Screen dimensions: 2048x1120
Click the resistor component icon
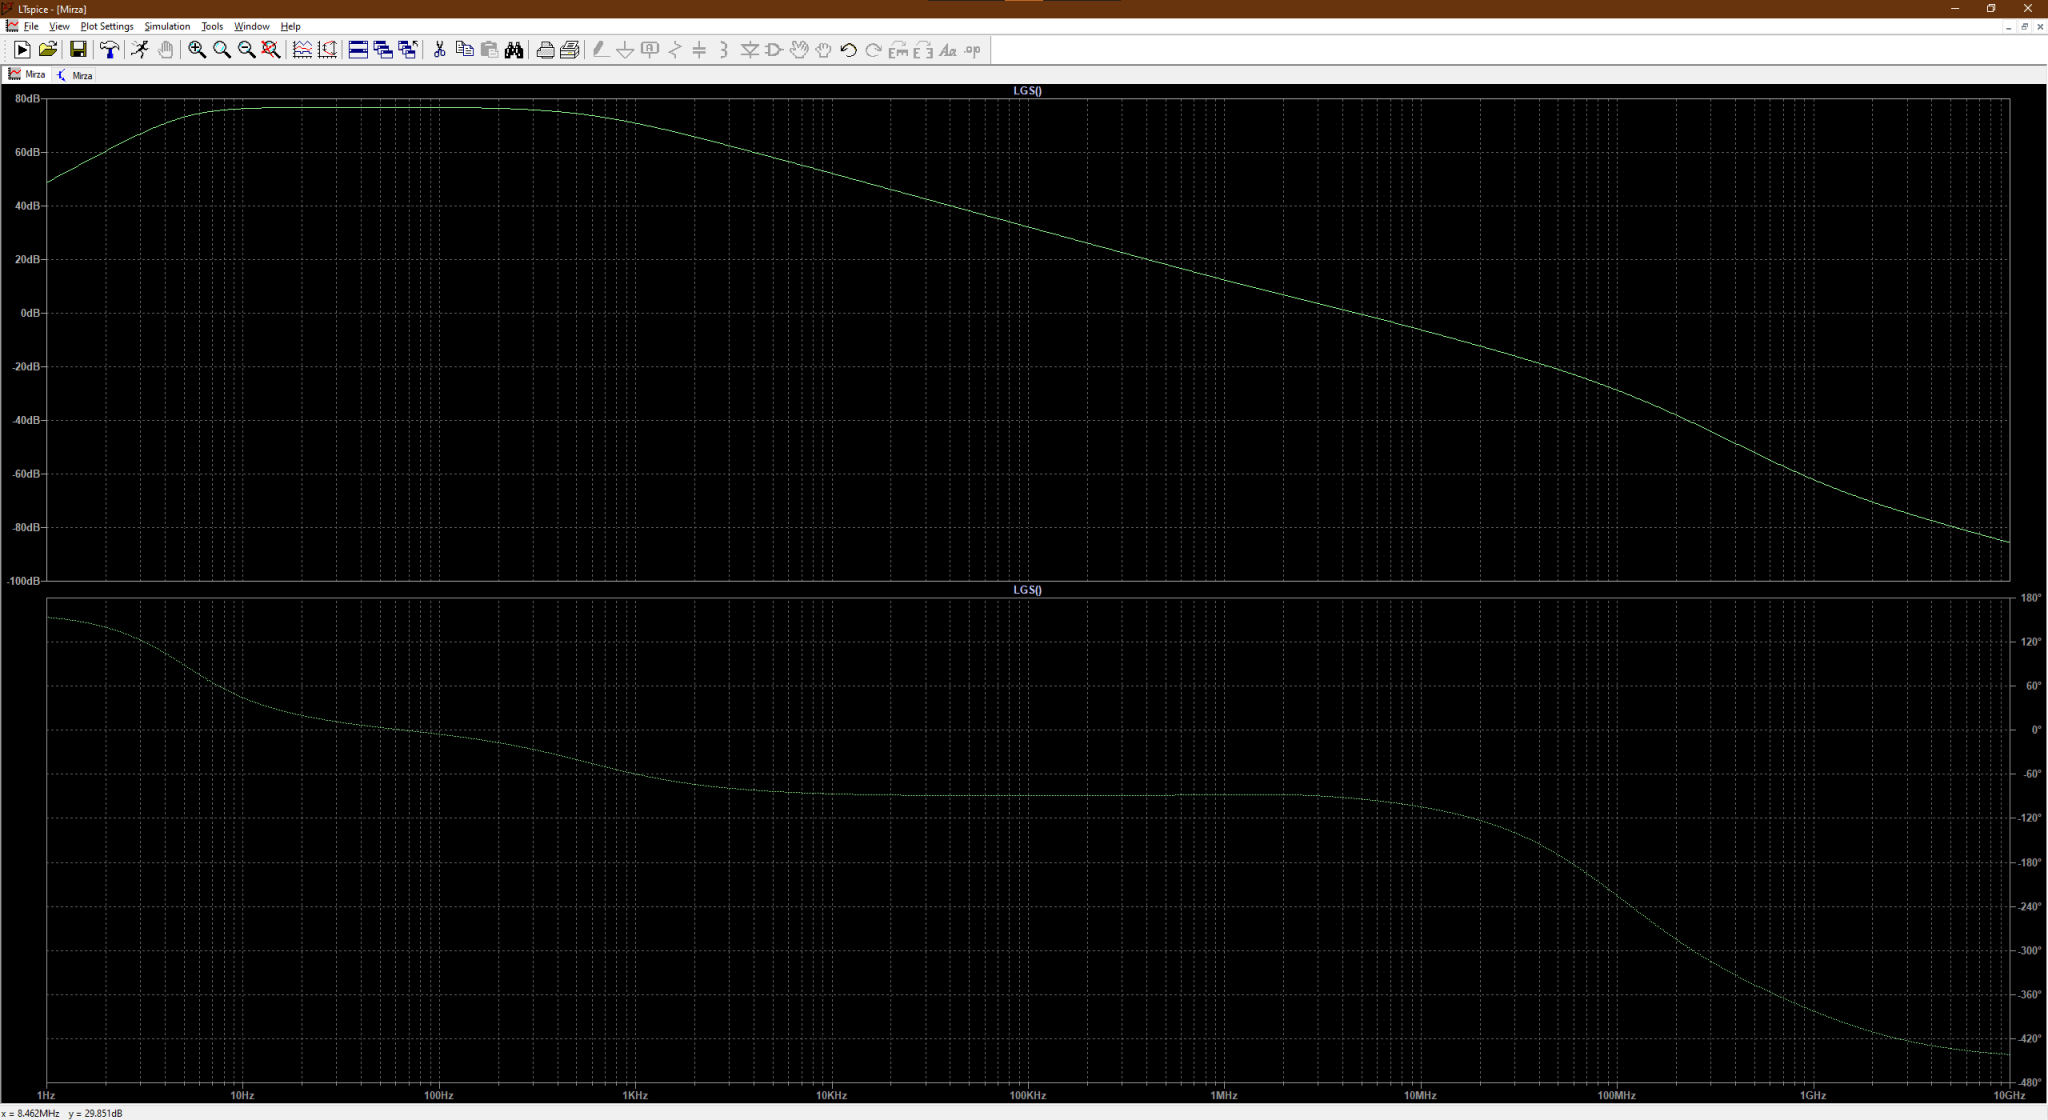point(675,50)
